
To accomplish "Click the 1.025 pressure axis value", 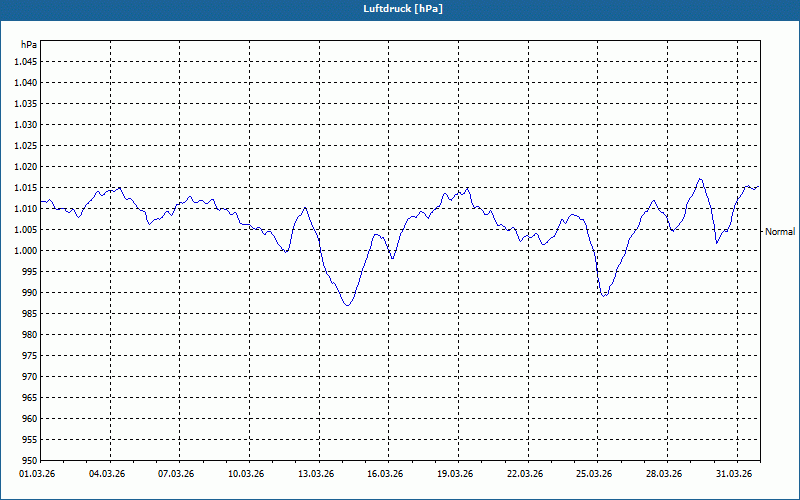I will click(x=26, y=145).
